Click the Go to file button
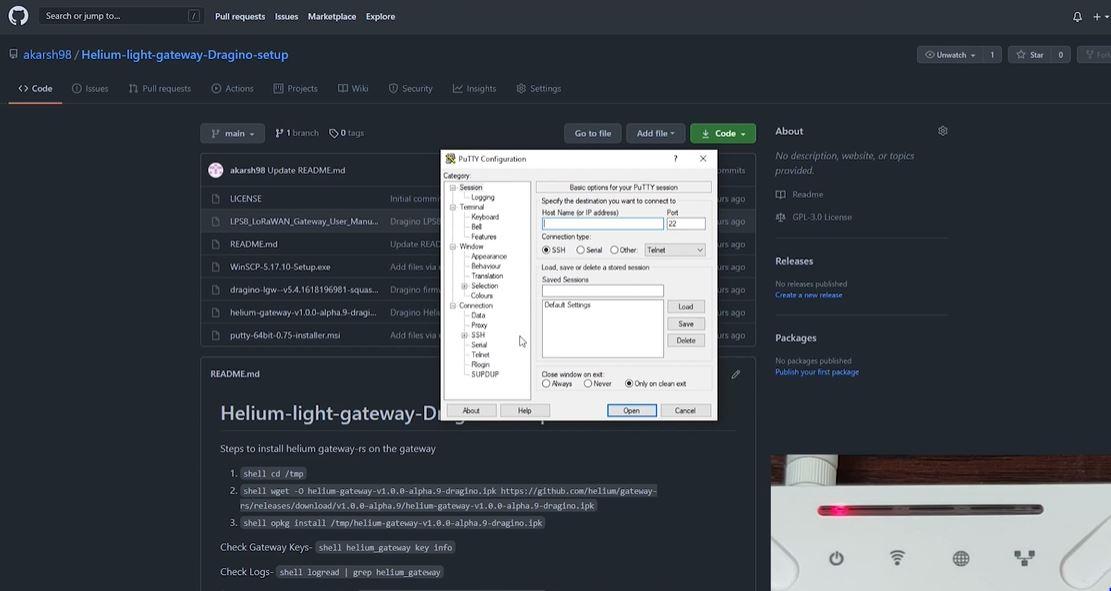Viewport: 1111px width, 591px height. (x=592, y=133)
